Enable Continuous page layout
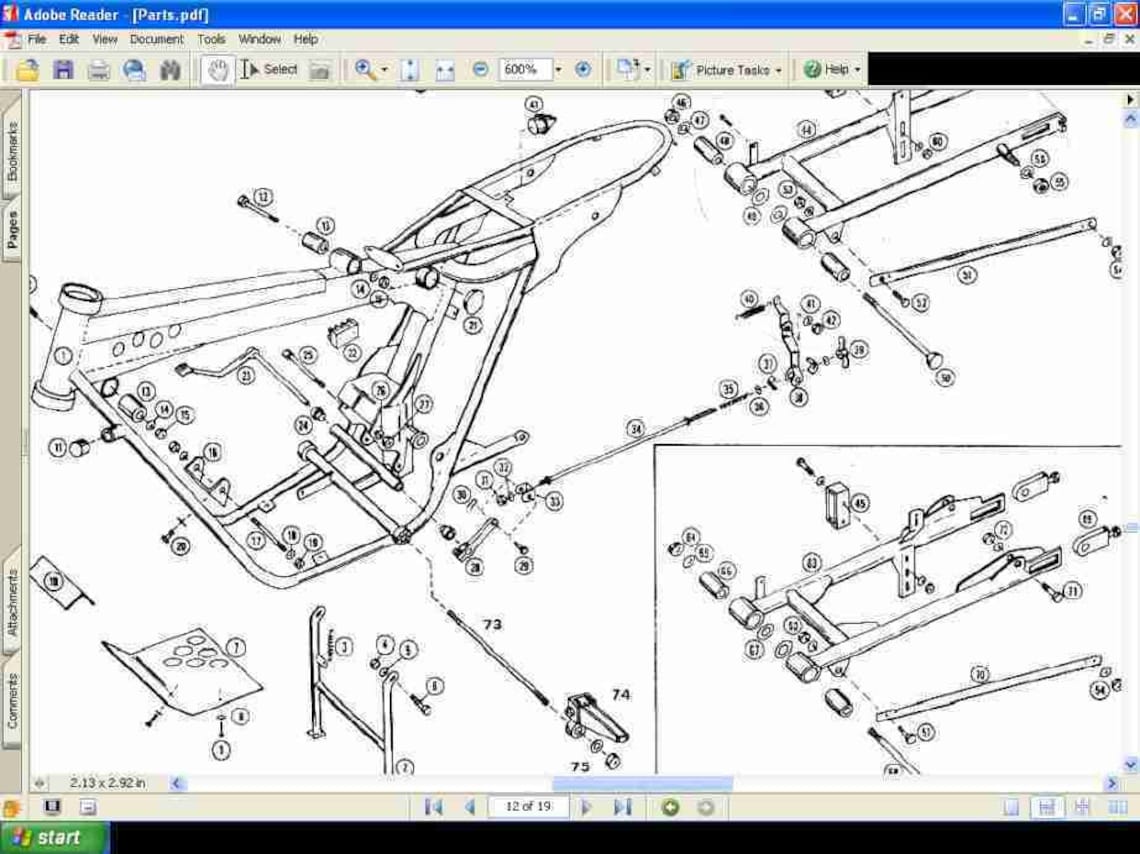The width and height of the screenshot is (1140, 854). (x=1046, y=806)
